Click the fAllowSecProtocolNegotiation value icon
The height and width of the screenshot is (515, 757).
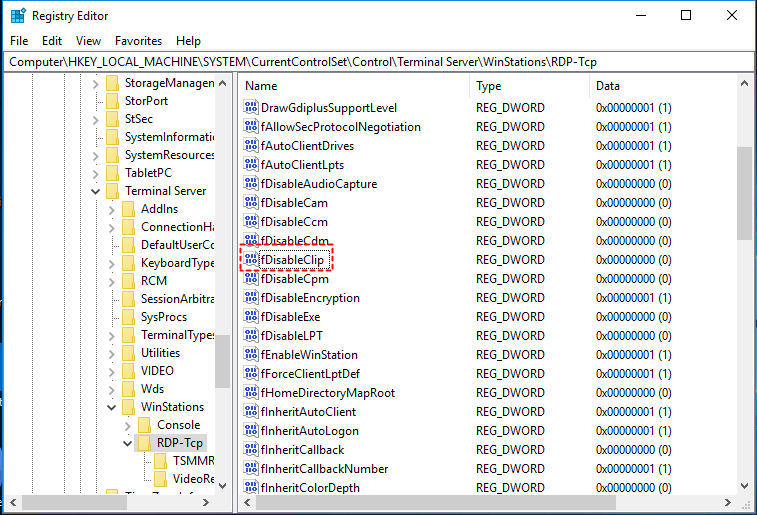click(x=251, y=126)
